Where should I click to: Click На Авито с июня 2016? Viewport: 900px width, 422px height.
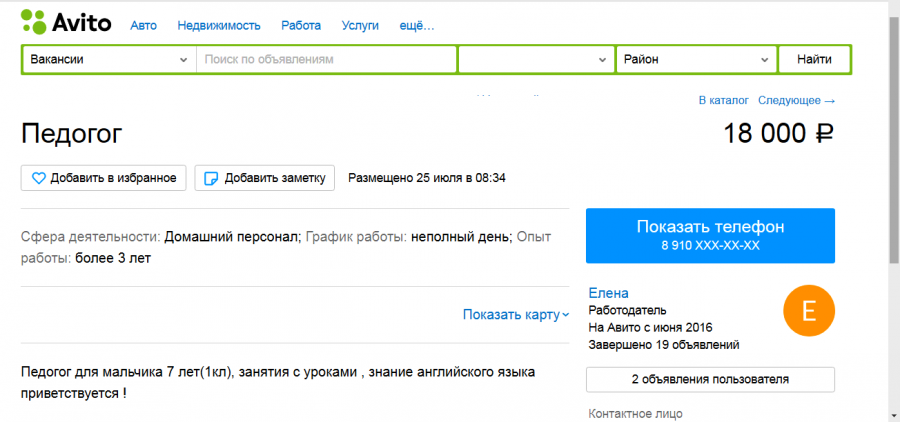point(650,328)
